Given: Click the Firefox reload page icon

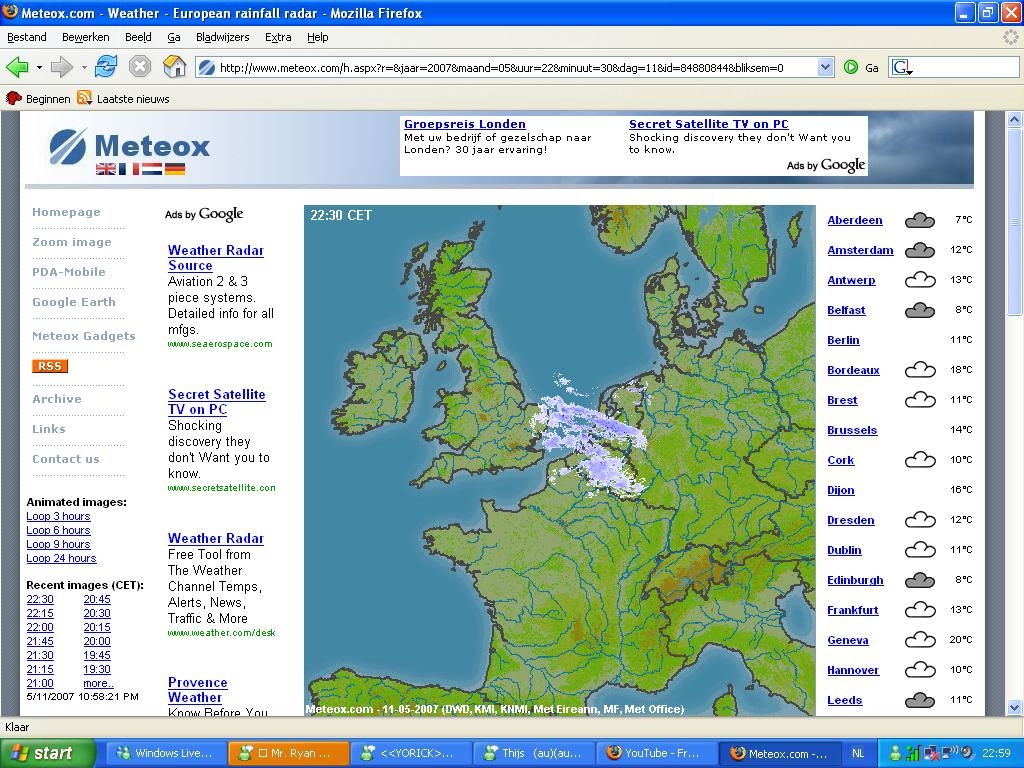Looking at the screenshot, I should point(106,67).
